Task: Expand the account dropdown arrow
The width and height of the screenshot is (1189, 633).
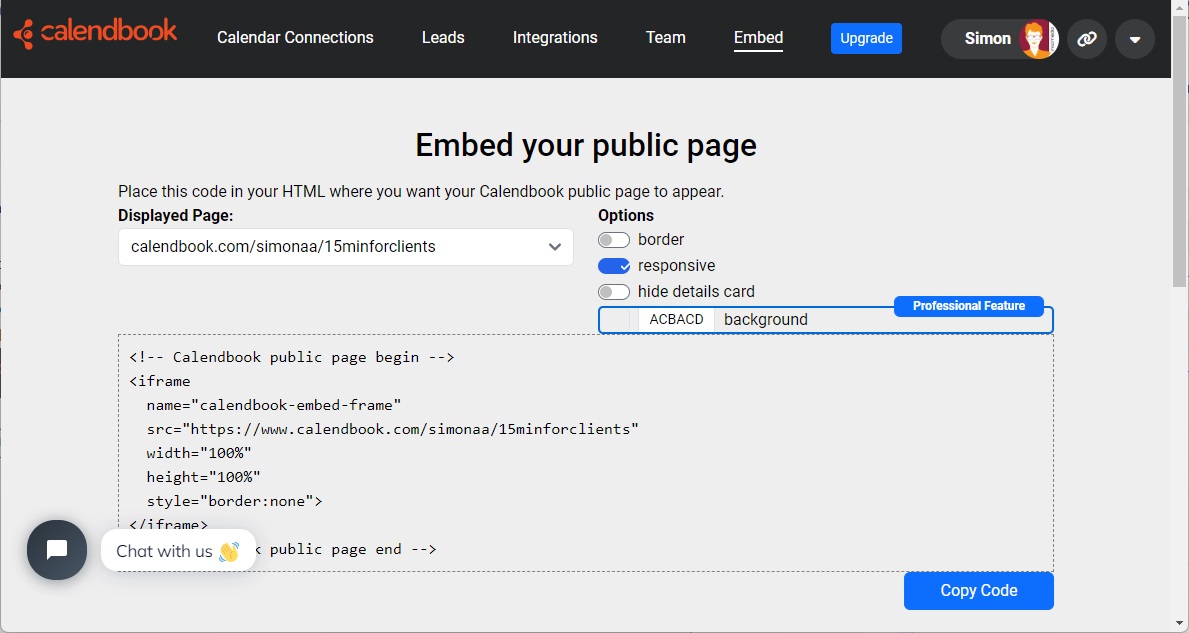Action: [x=1134, y=39]
